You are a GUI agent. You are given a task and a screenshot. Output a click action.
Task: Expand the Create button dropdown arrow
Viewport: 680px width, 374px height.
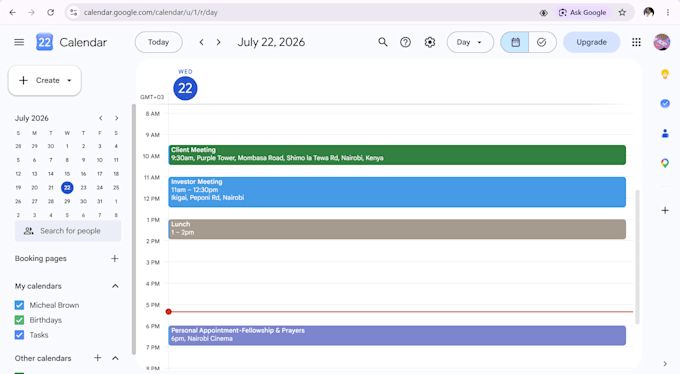[69, 80]
